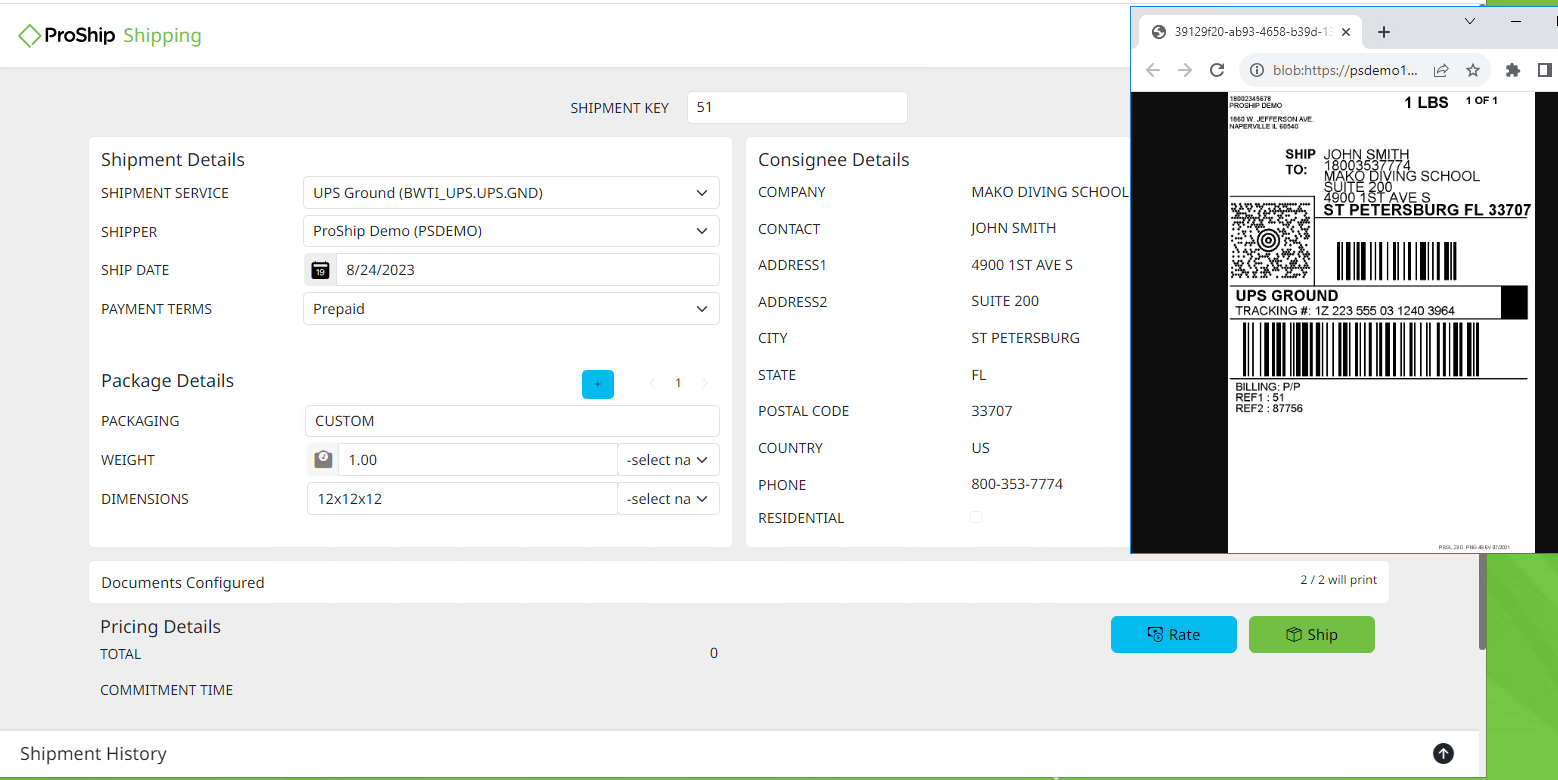Advance to the next package page

704,383
